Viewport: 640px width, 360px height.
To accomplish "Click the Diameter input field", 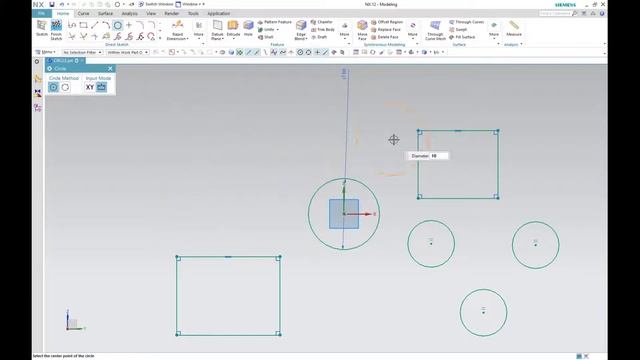I will (x=439, y=156).
